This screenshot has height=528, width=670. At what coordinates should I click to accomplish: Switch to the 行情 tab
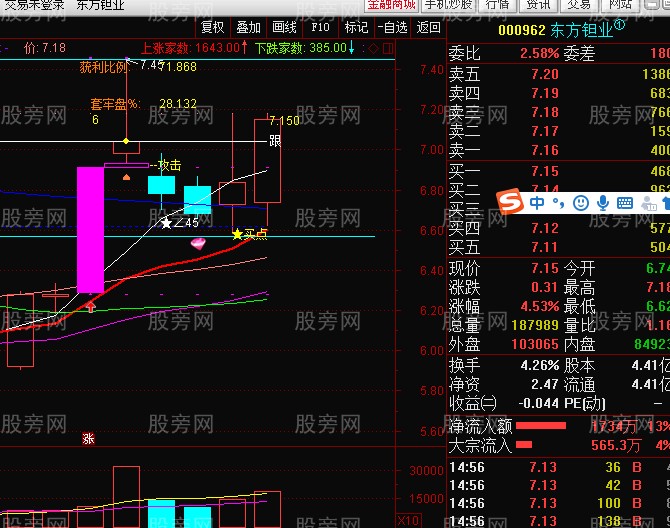pyautogui.click(x=498, y=5)
